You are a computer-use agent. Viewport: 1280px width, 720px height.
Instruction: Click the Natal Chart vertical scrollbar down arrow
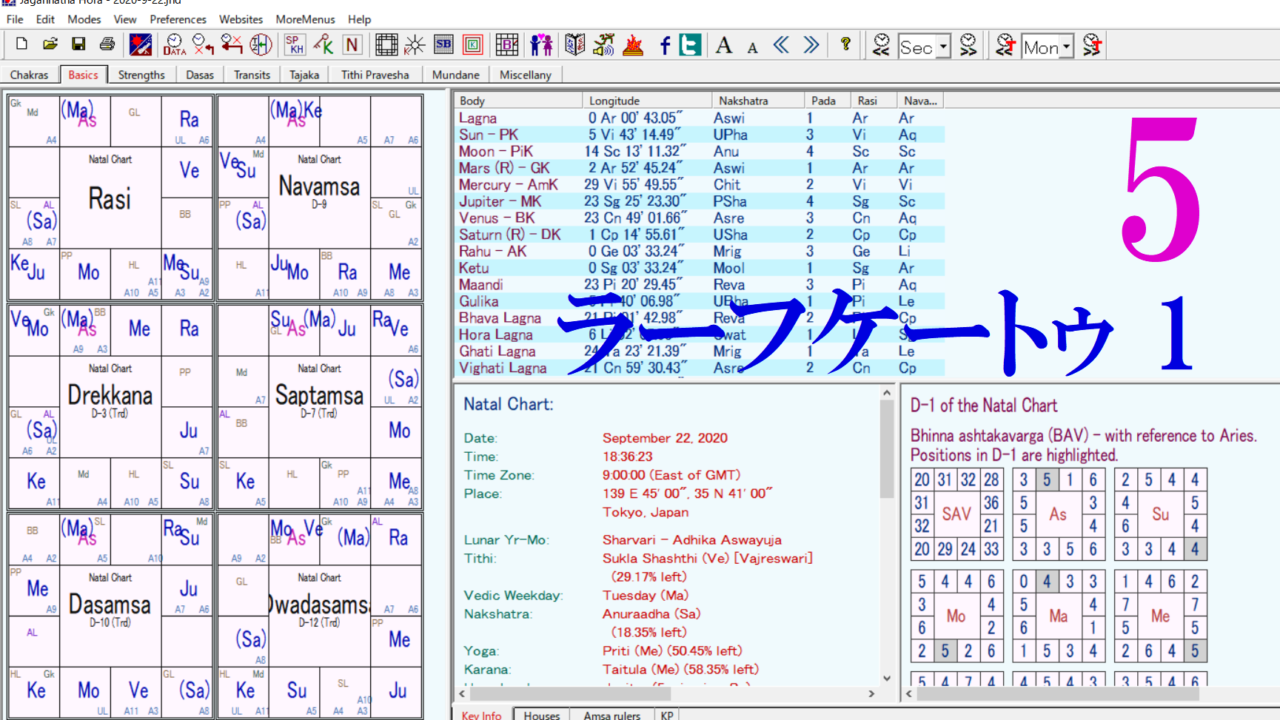(887, 677)
